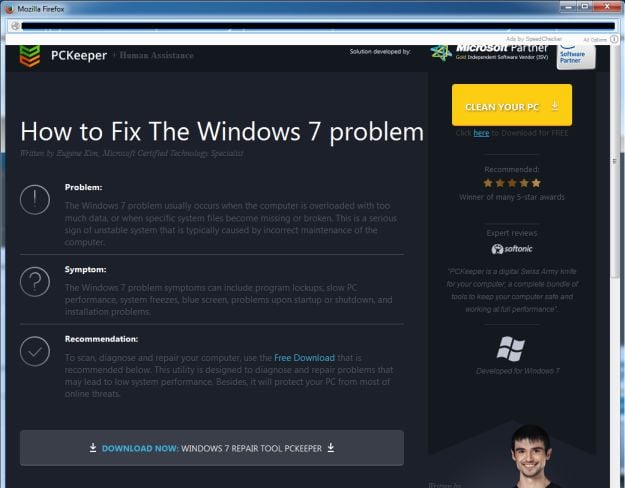Open the Free Download link in Recommendation

304,358
